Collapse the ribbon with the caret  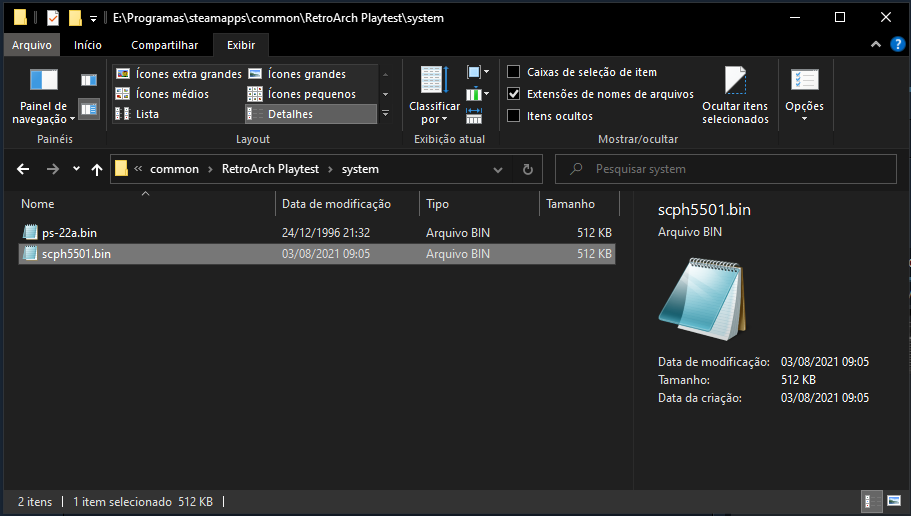[x=876, y=45]
